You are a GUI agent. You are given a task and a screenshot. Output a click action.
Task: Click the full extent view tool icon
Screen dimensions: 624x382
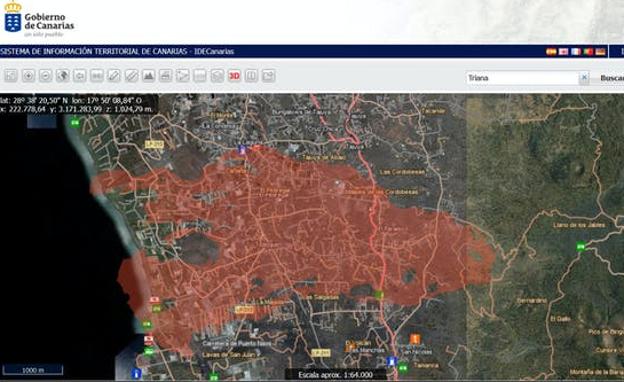pyautogui.click(x=11, y=76)
